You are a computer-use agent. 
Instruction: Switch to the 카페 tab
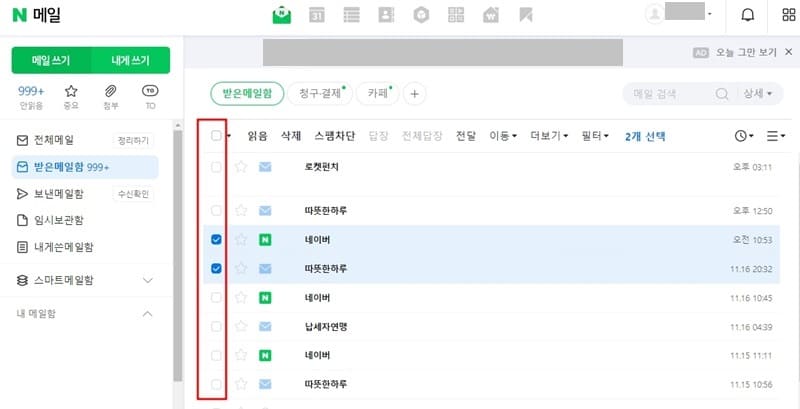[377, 94]
